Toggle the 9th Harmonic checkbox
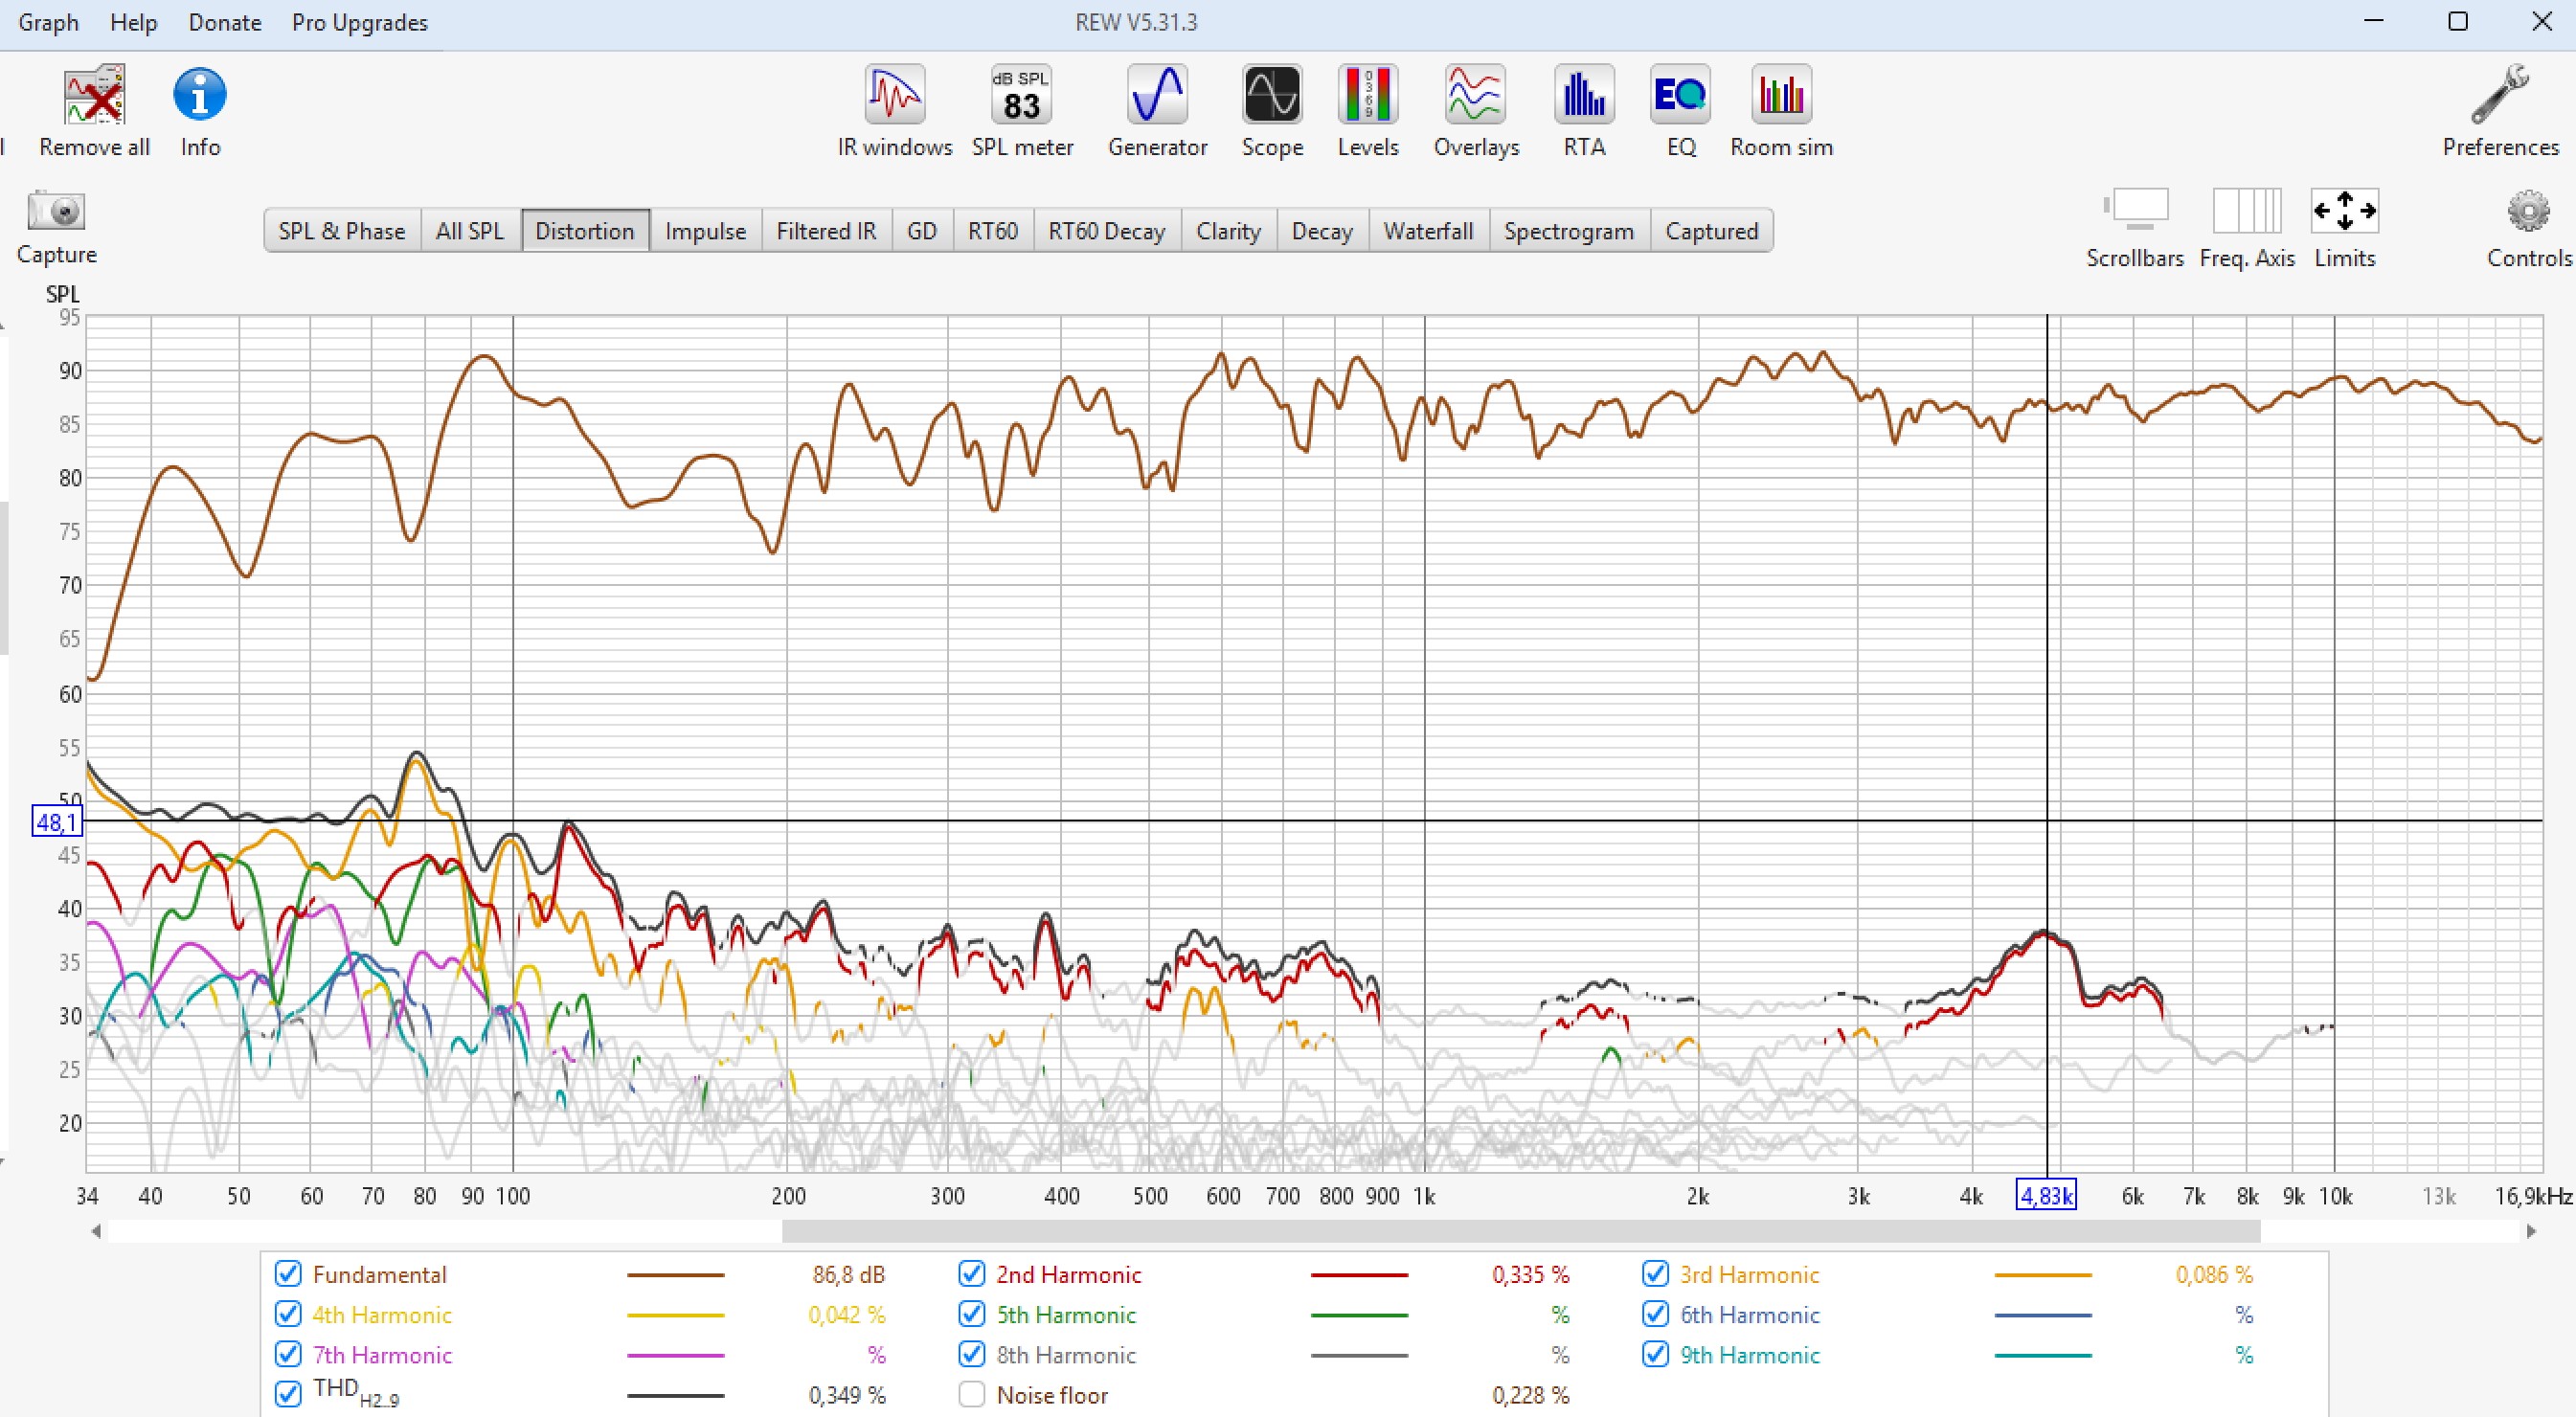This screenshot has width=2576, height=1417. click(1655, 1354)
